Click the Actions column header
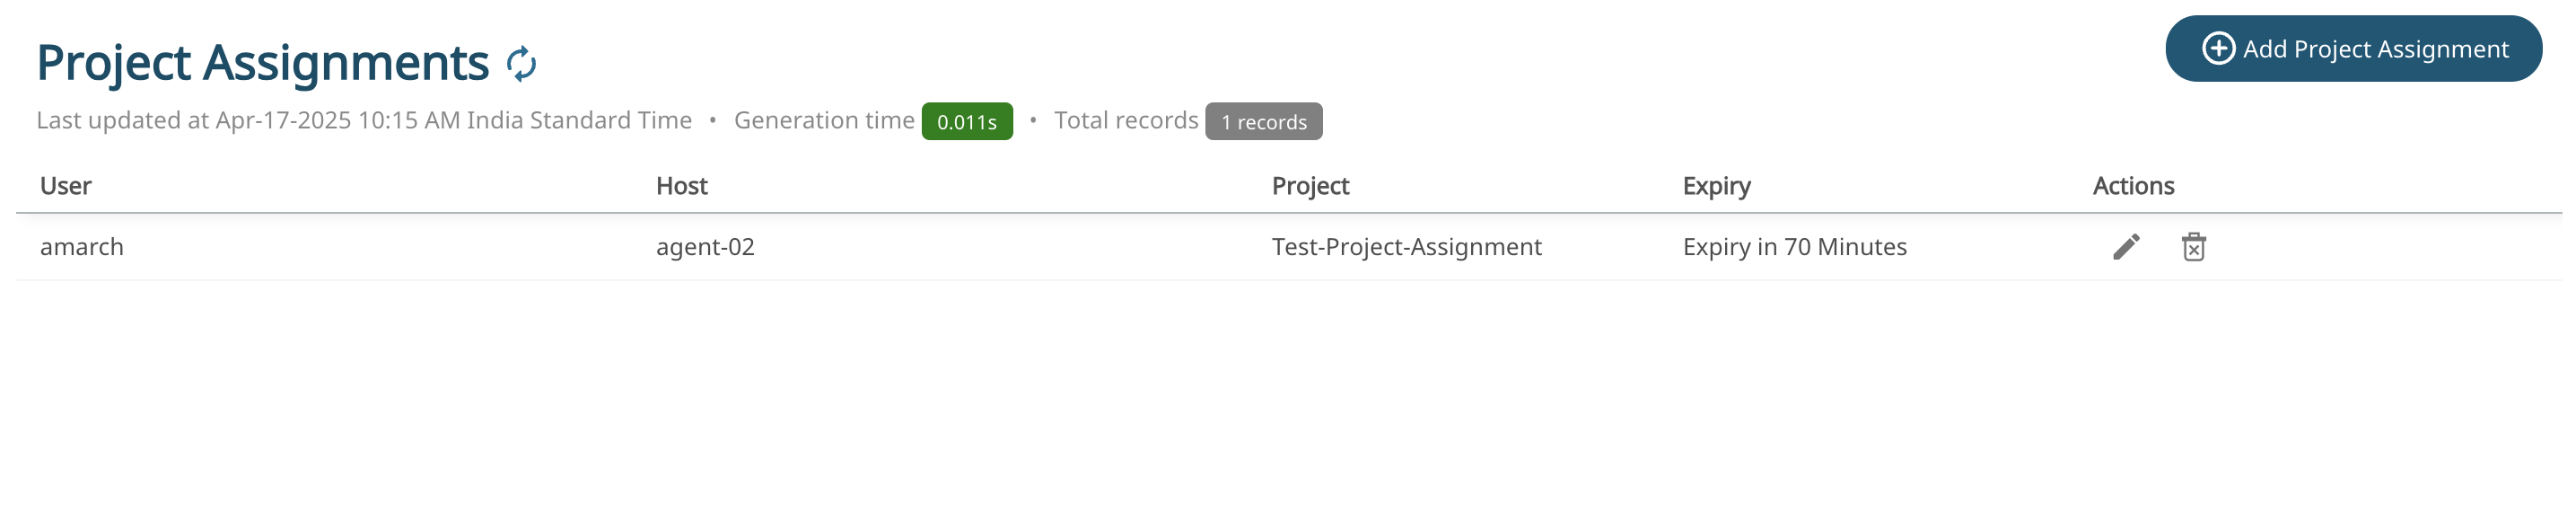 click(x=2133, y=186)
